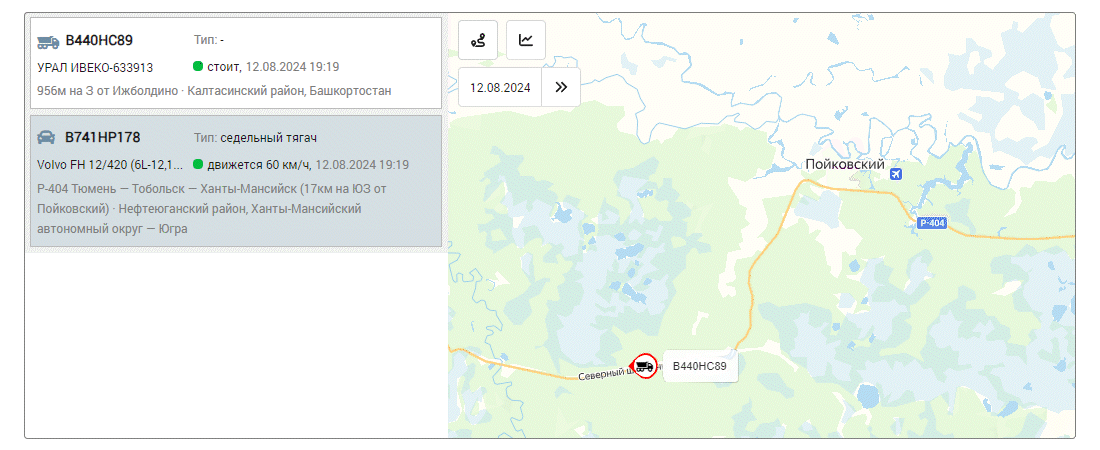Image resolution: width=1100 pixels, height=450 pixels.
Task: Click the P-404 road shield on map
Action: 932,223
